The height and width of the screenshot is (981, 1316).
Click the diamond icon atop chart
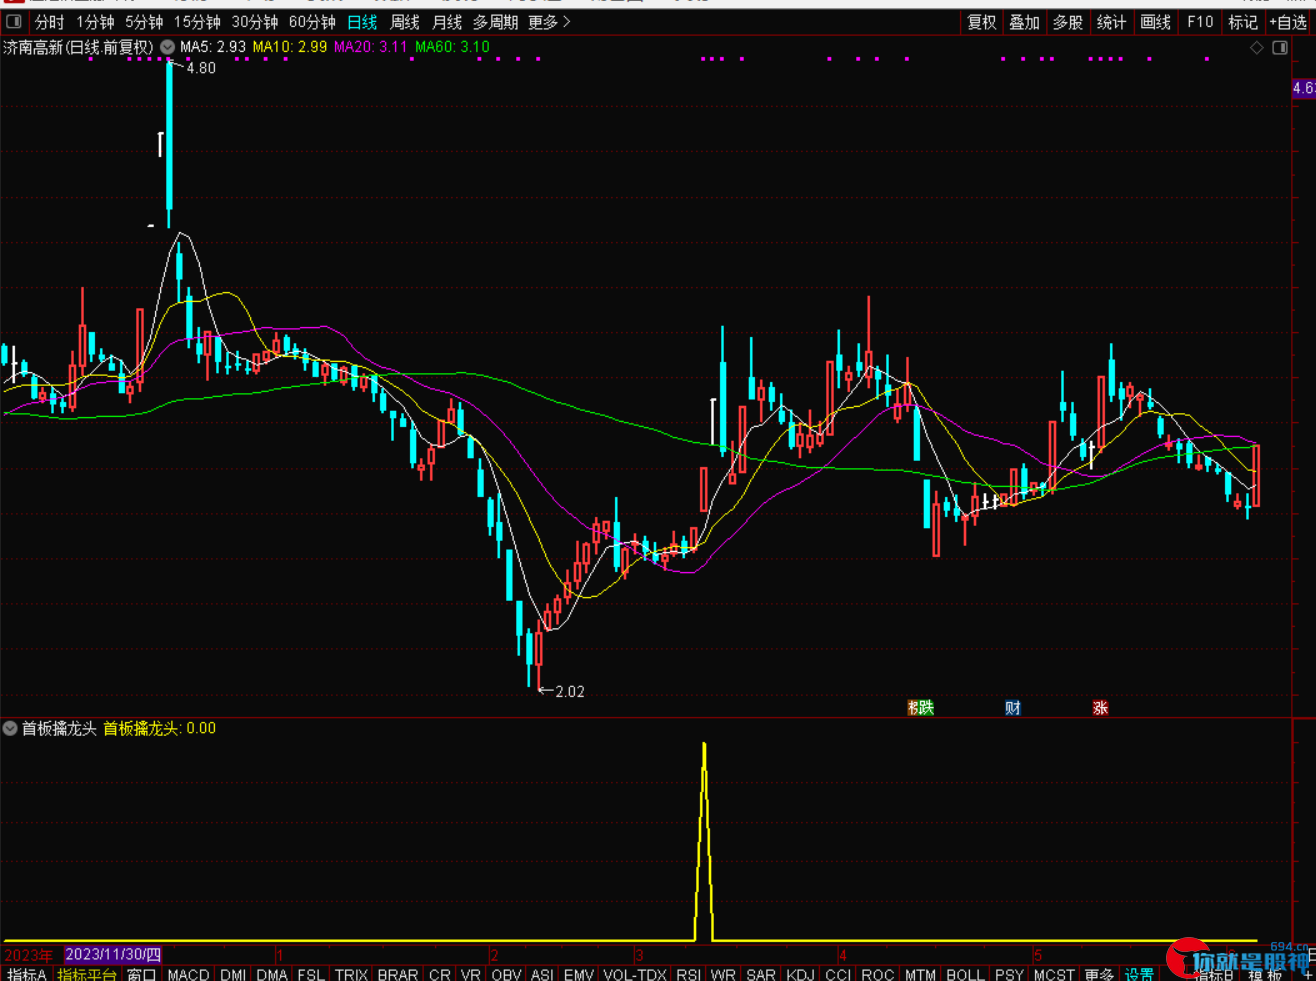pos(1257,48)
